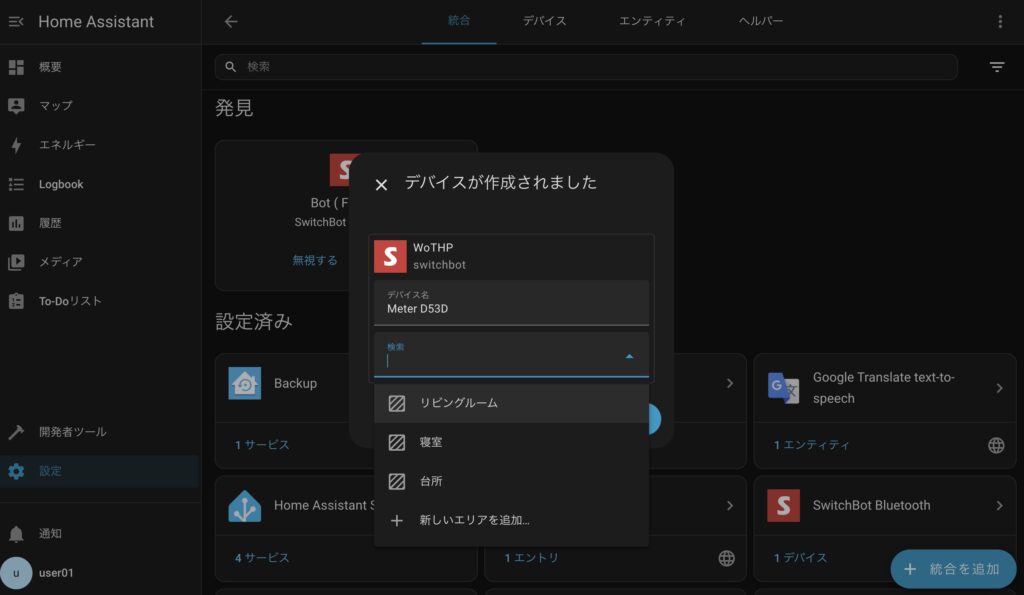
Task: Click the map person icon
Action: pos(16,105)
